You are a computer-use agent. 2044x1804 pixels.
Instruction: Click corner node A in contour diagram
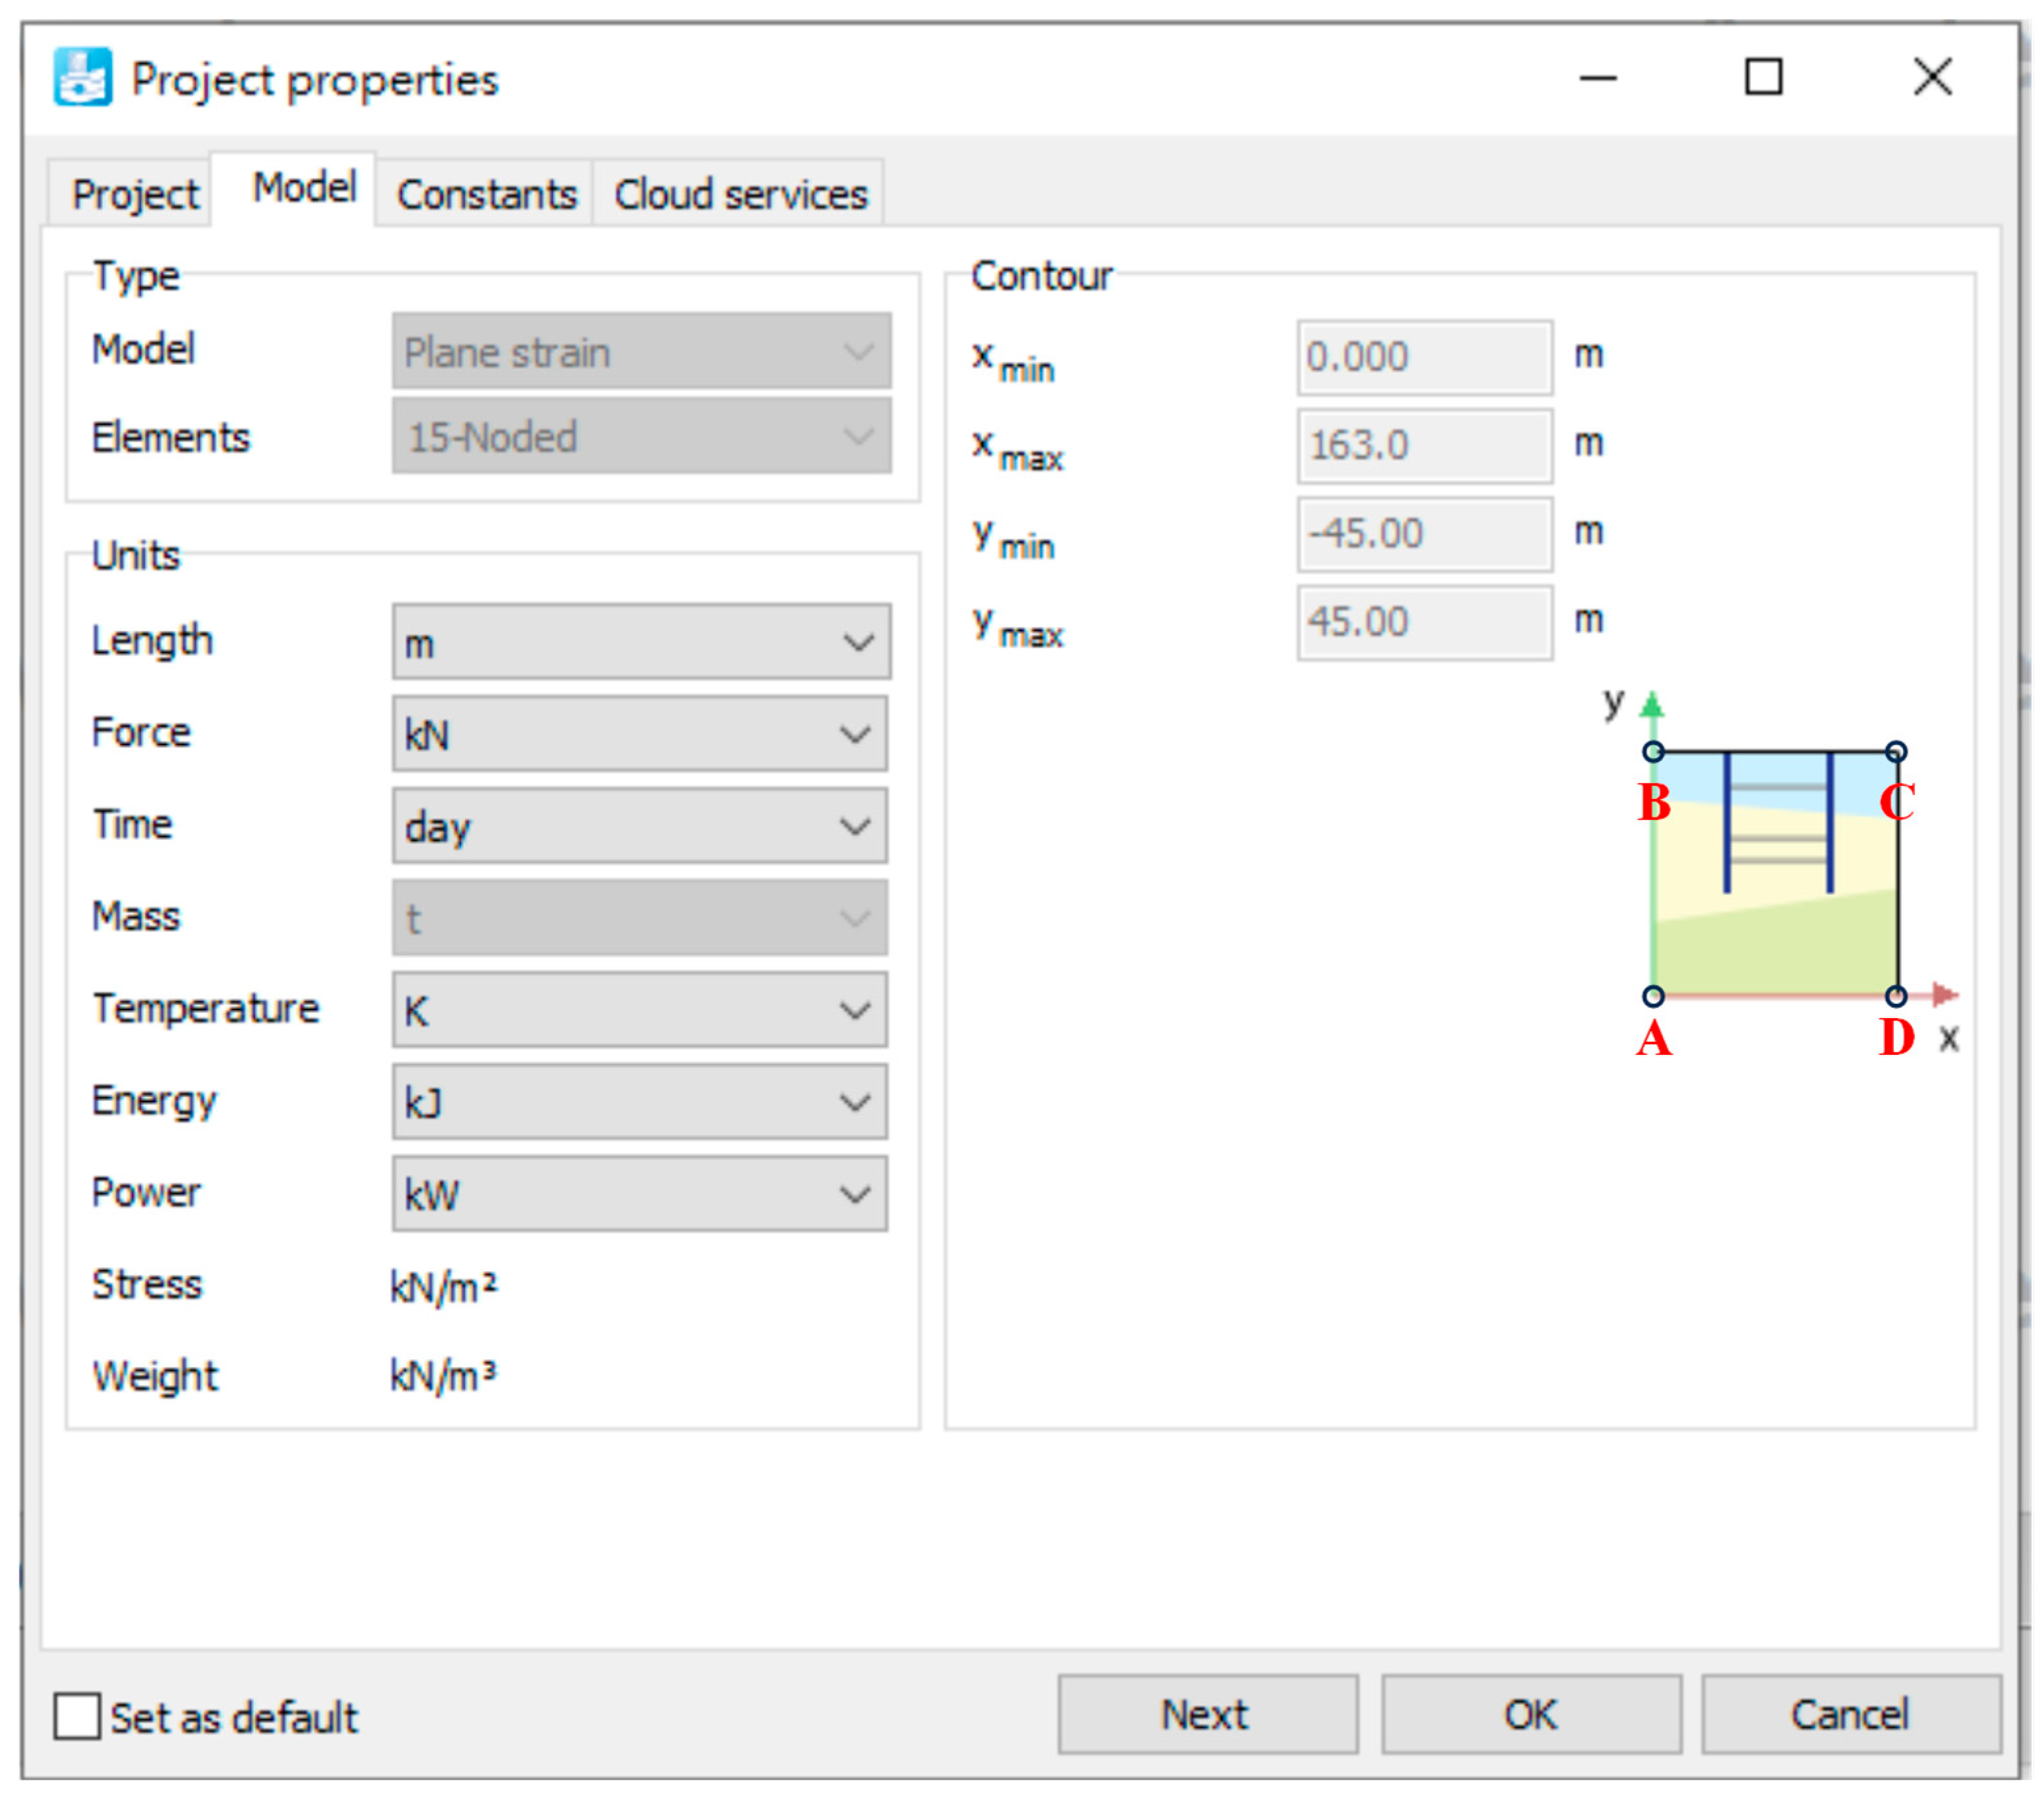click(x=1653, y=996)
